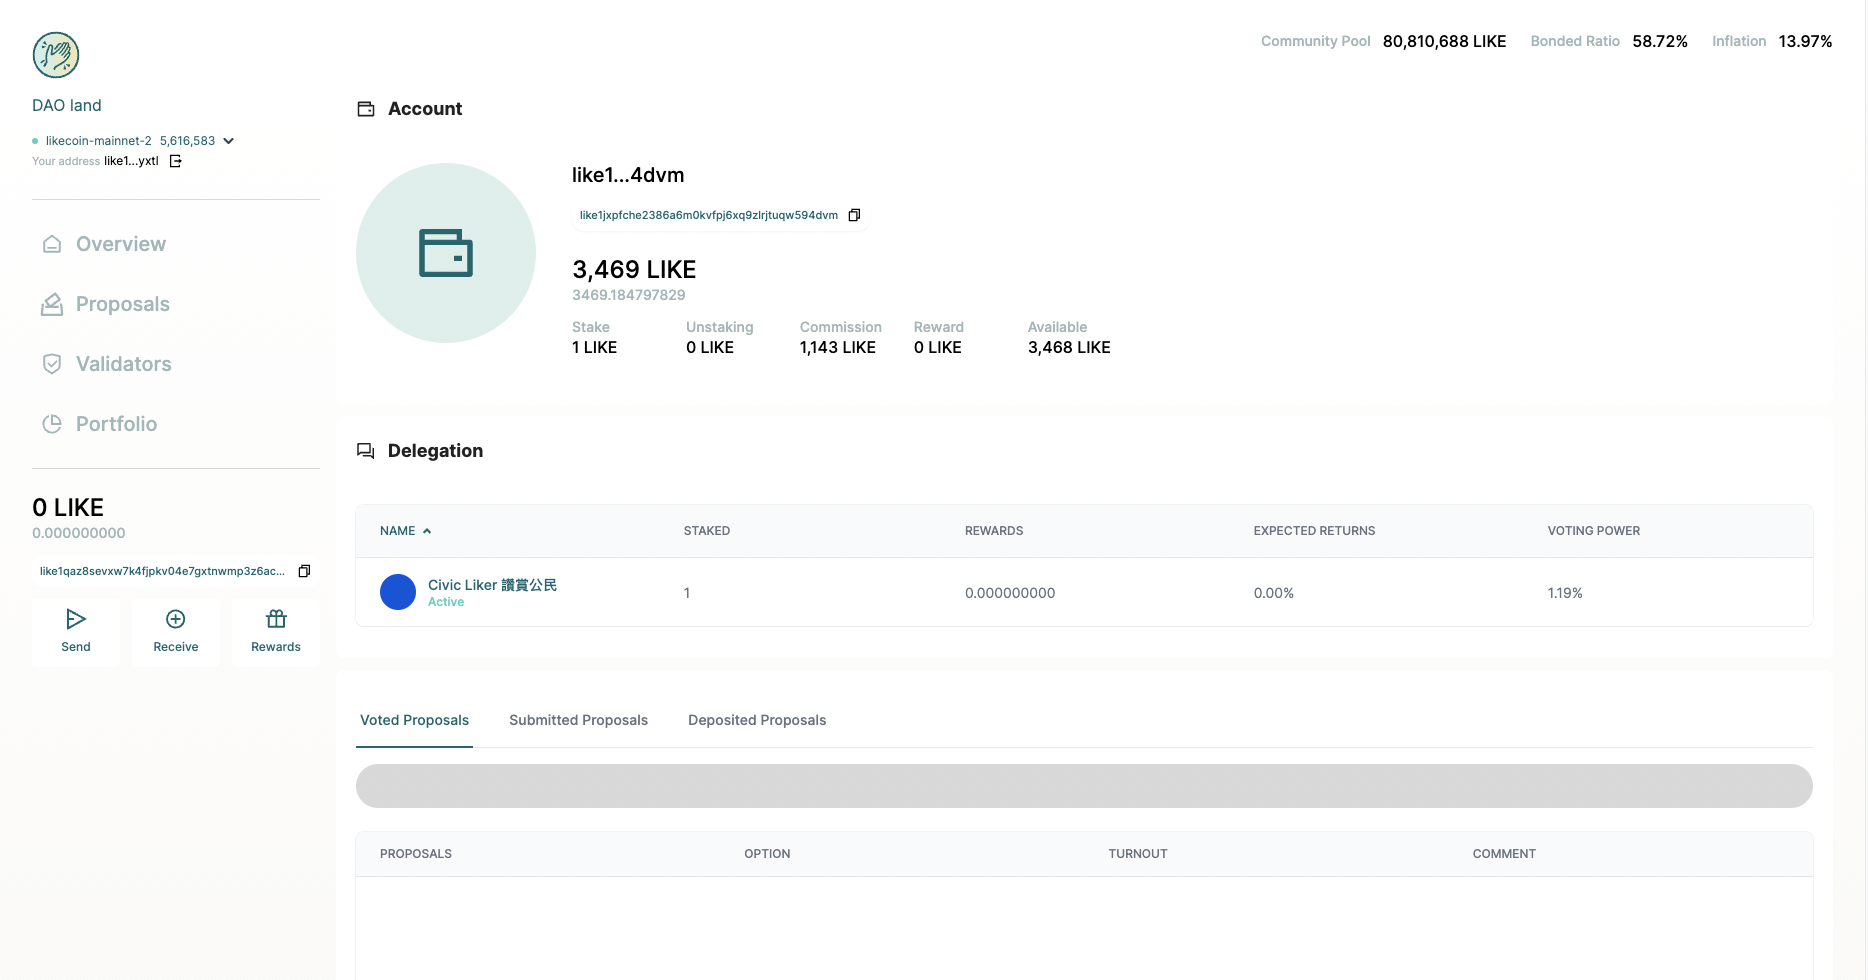Viewport: 1868px width, 980px height.
Task: Go to Proposals in the sidebar
Action: coord(122,304)
